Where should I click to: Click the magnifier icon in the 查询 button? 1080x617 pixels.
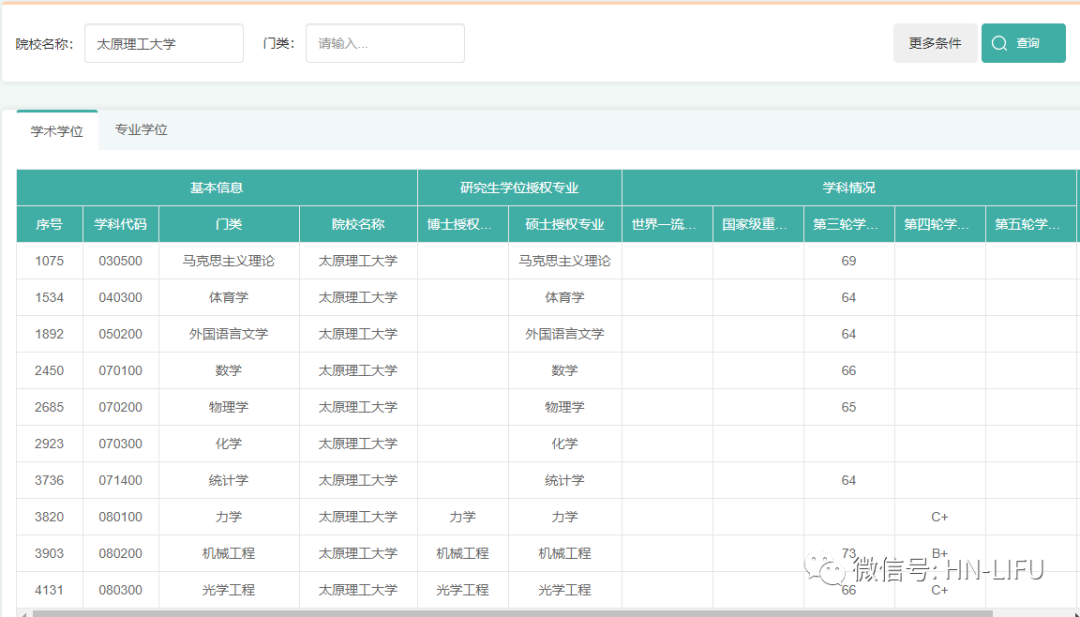tap(999, 43)
